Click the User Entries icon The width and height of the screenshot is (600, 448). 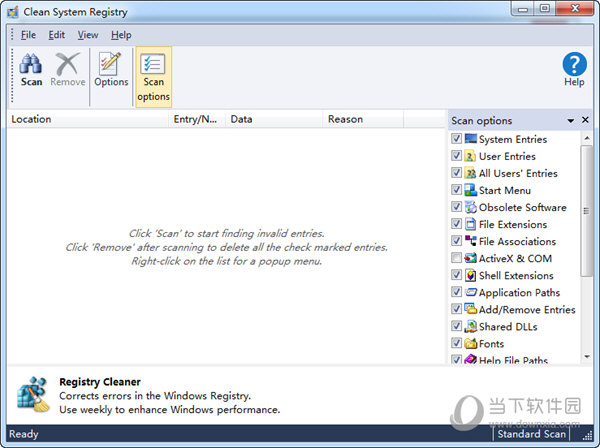click(x=470, y=156)
